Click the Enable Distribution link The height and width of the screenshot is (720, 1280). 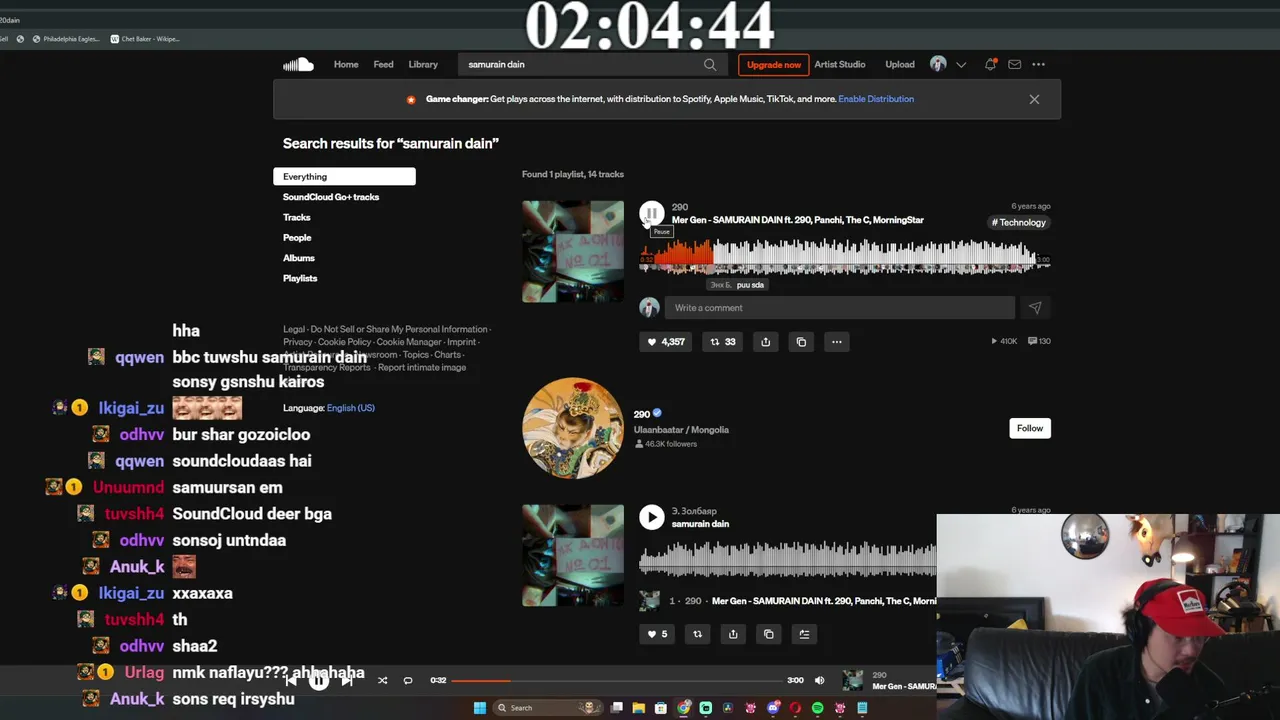point(876,99)
